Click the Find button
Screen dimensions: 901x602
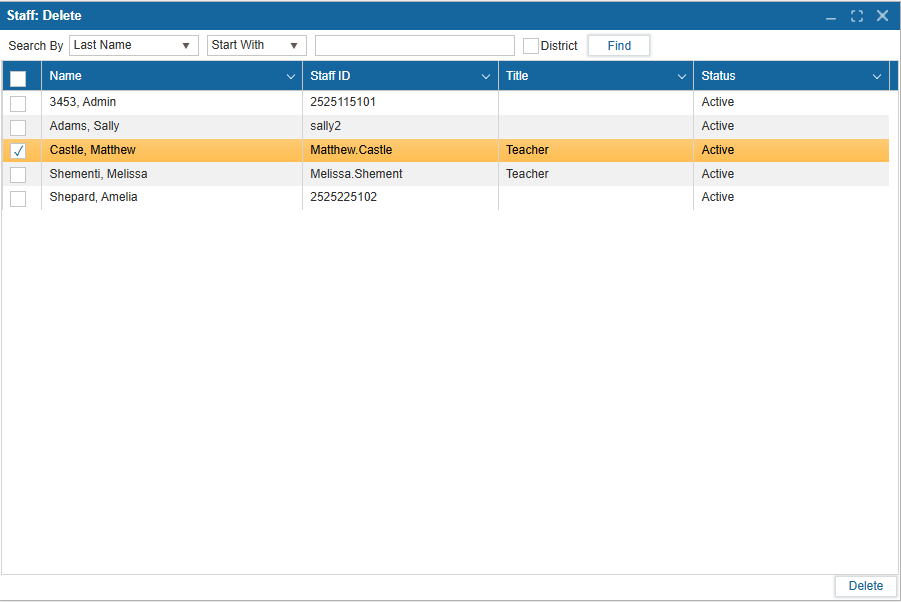point(619,46)
